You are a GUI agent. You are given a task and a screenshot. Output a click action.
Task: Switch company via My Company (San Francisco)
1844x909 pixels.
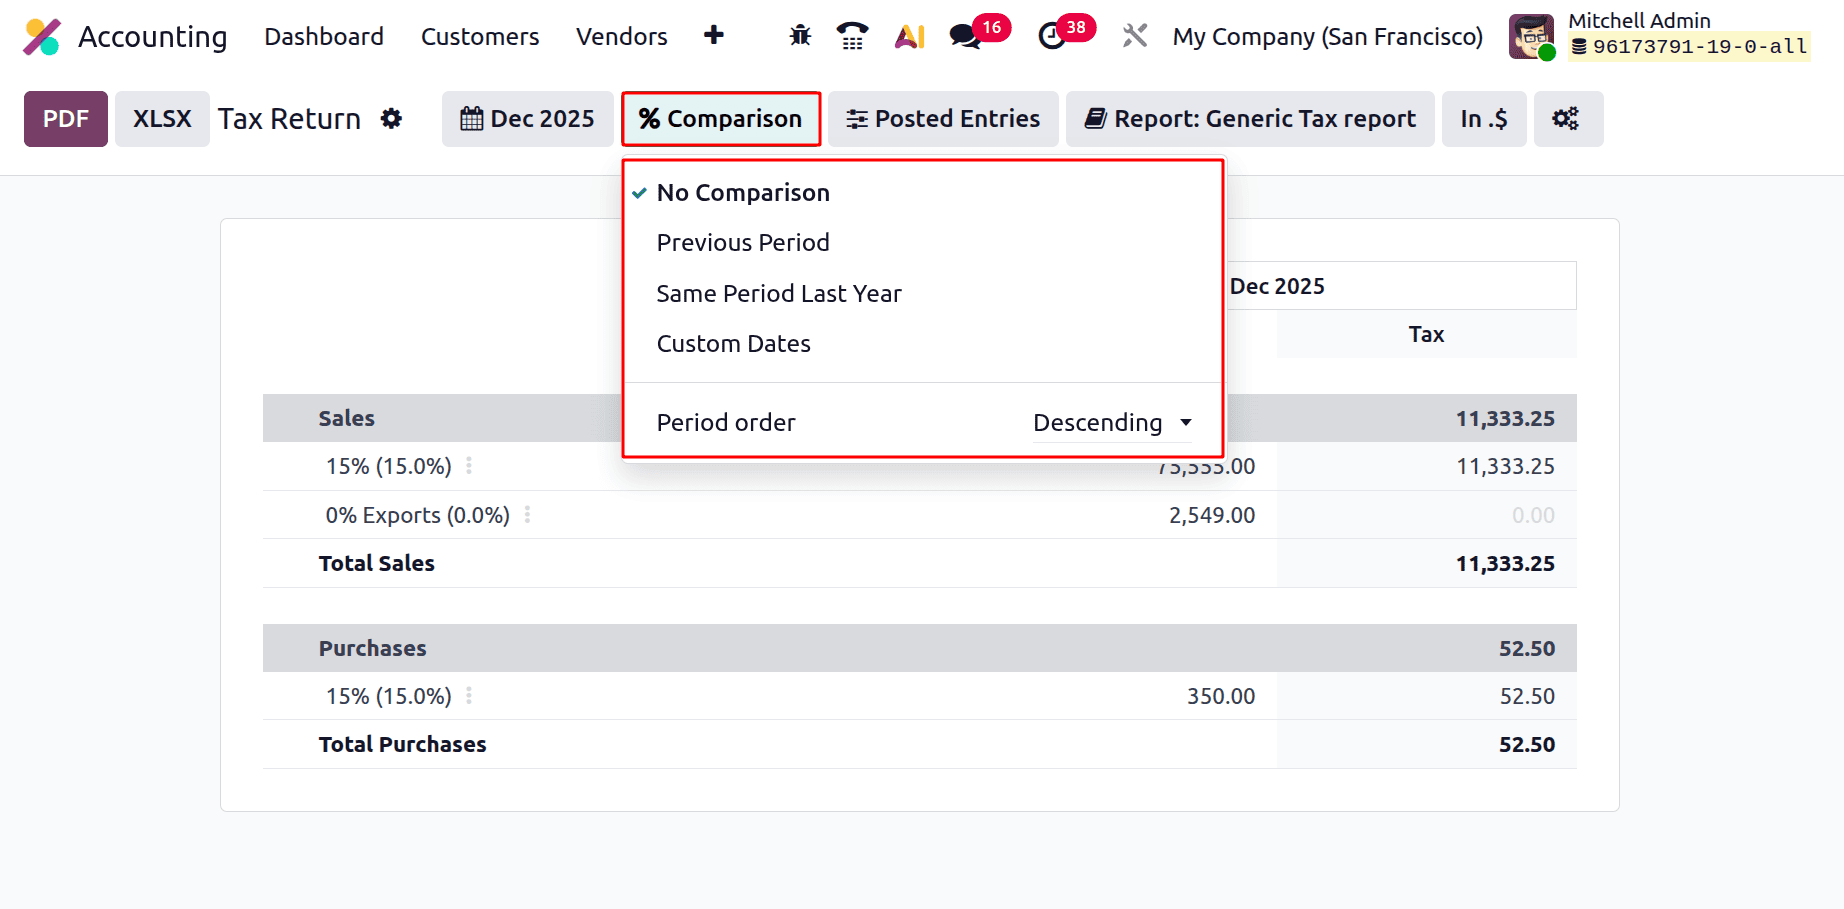(x=1328, y=37)
